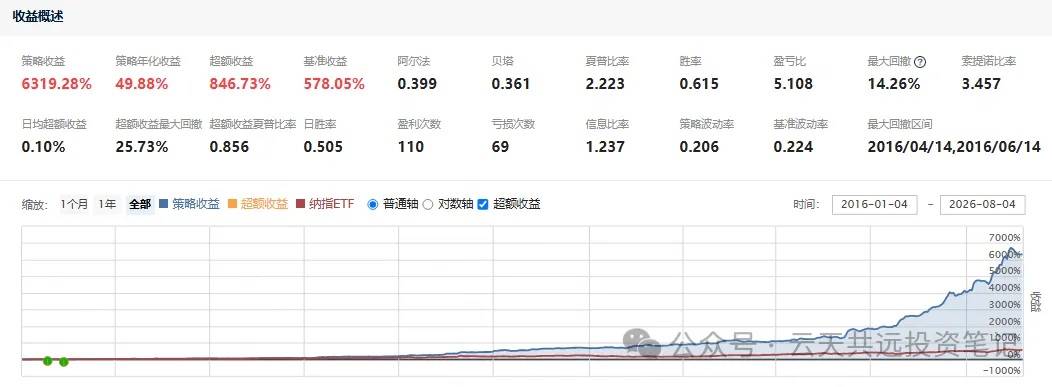
Task: Click the start date field 2016-01-04
Action: [x=874, y=205]
